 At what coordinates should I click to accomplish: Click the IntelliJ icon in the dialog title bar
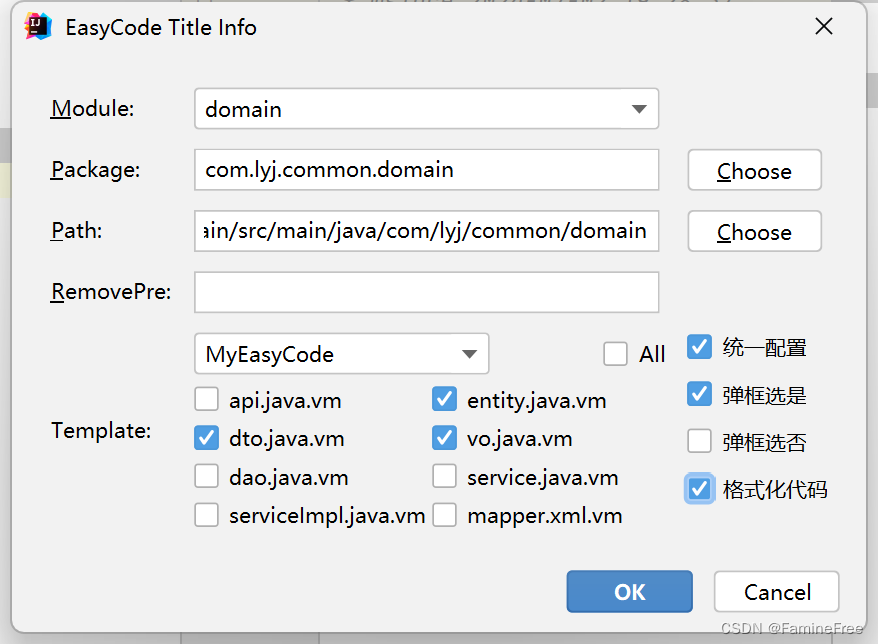pos(38,26)
